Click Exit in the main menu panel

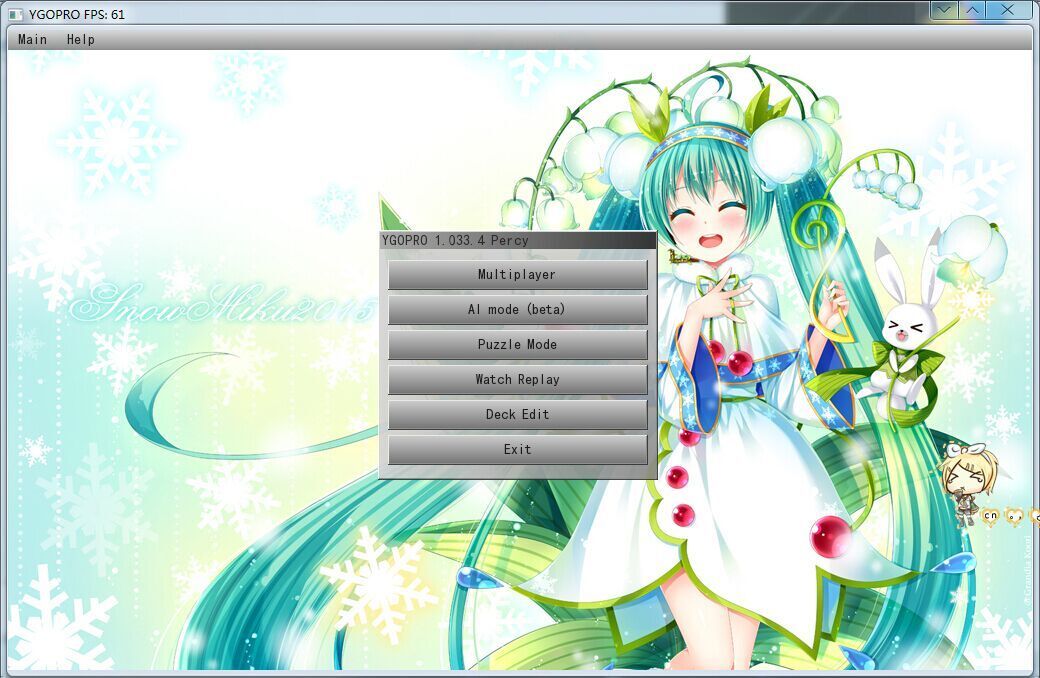click(517, 450)
